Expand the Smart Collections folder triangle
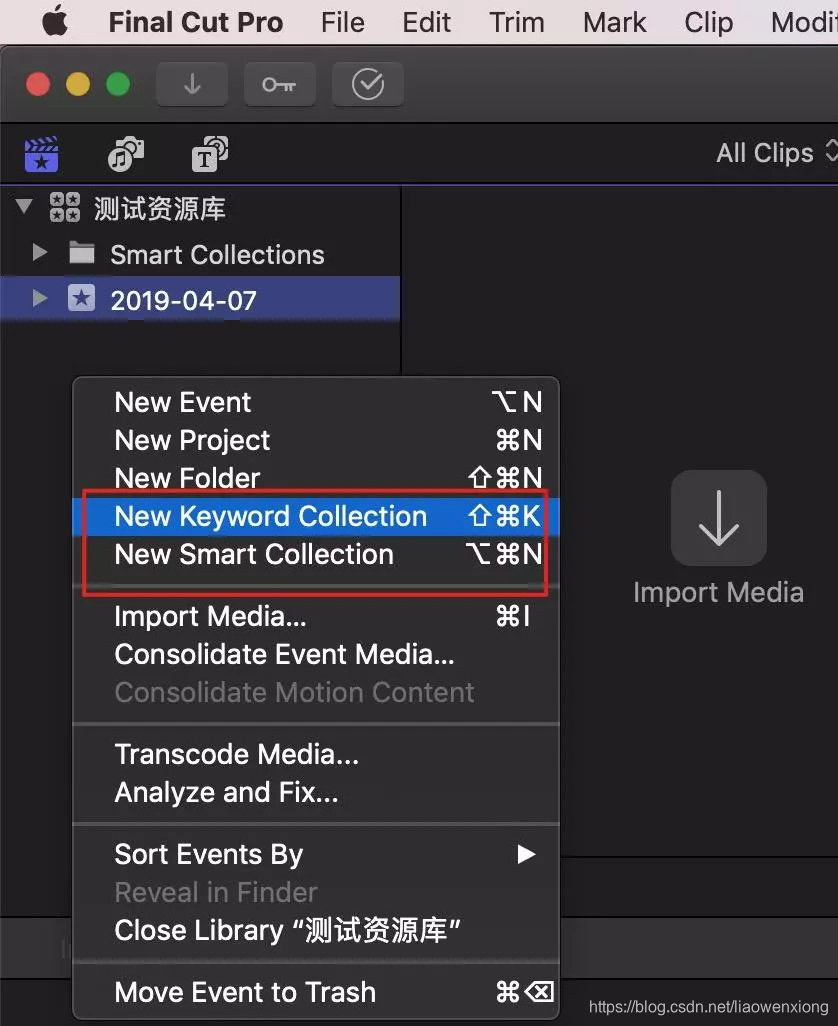The image size is (838, 1026). (40, 253)
